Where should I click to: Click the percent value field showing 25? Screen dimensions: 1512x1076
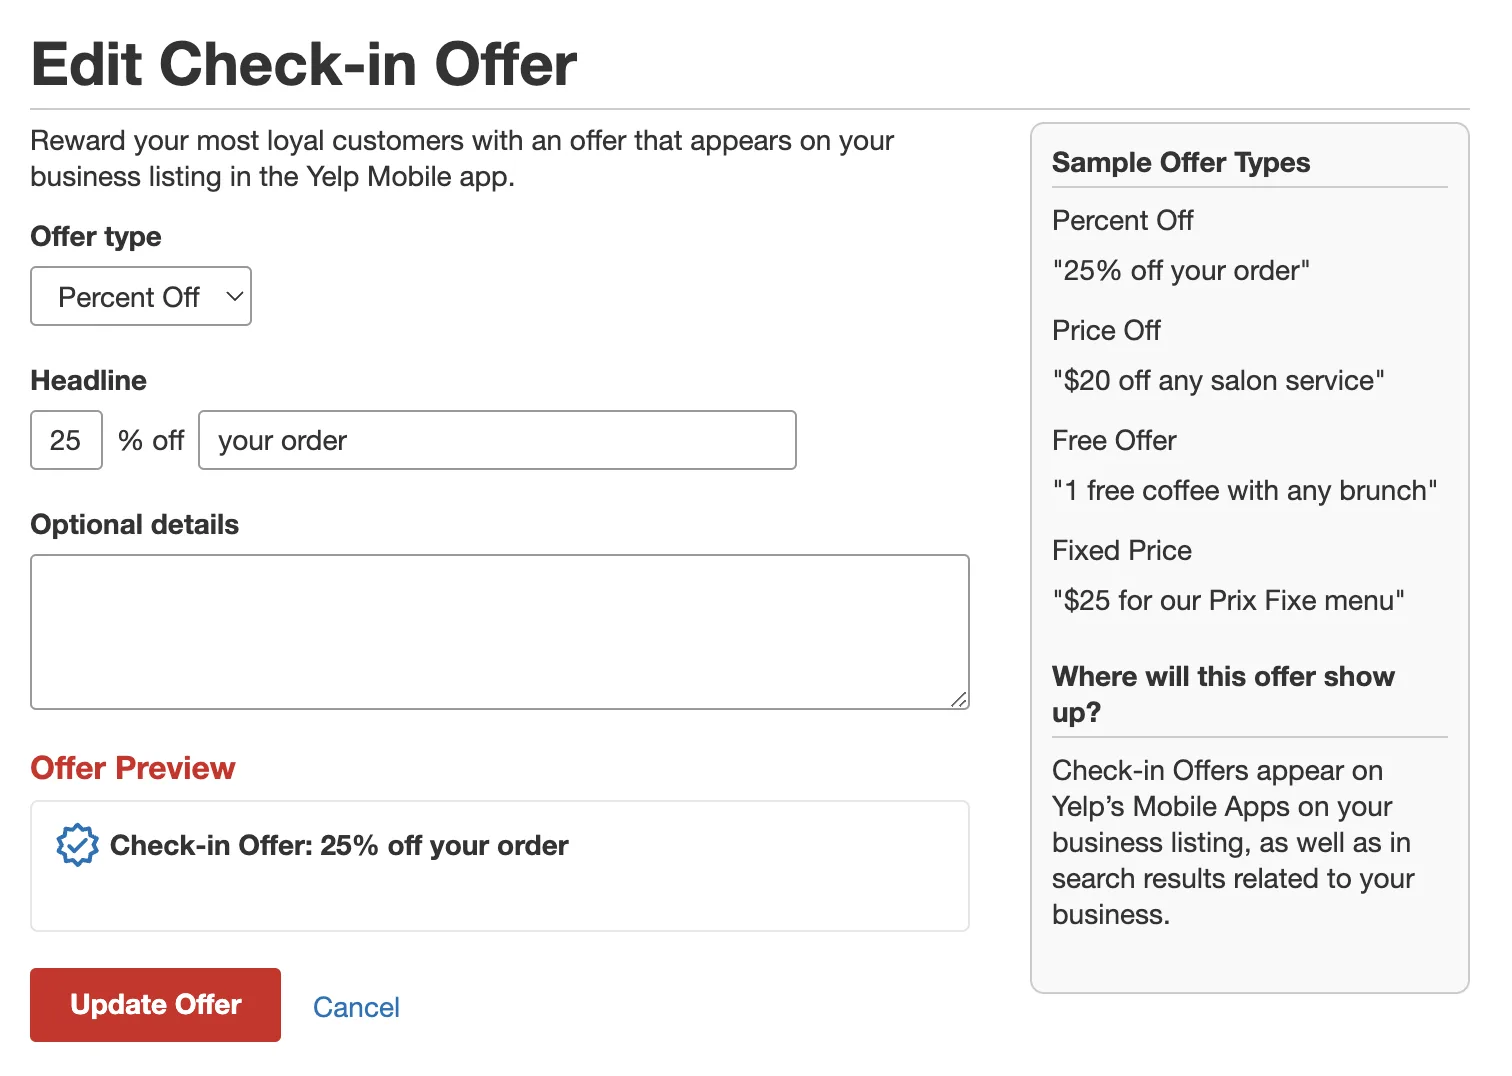pyautogui.click(x=66, y=440)
